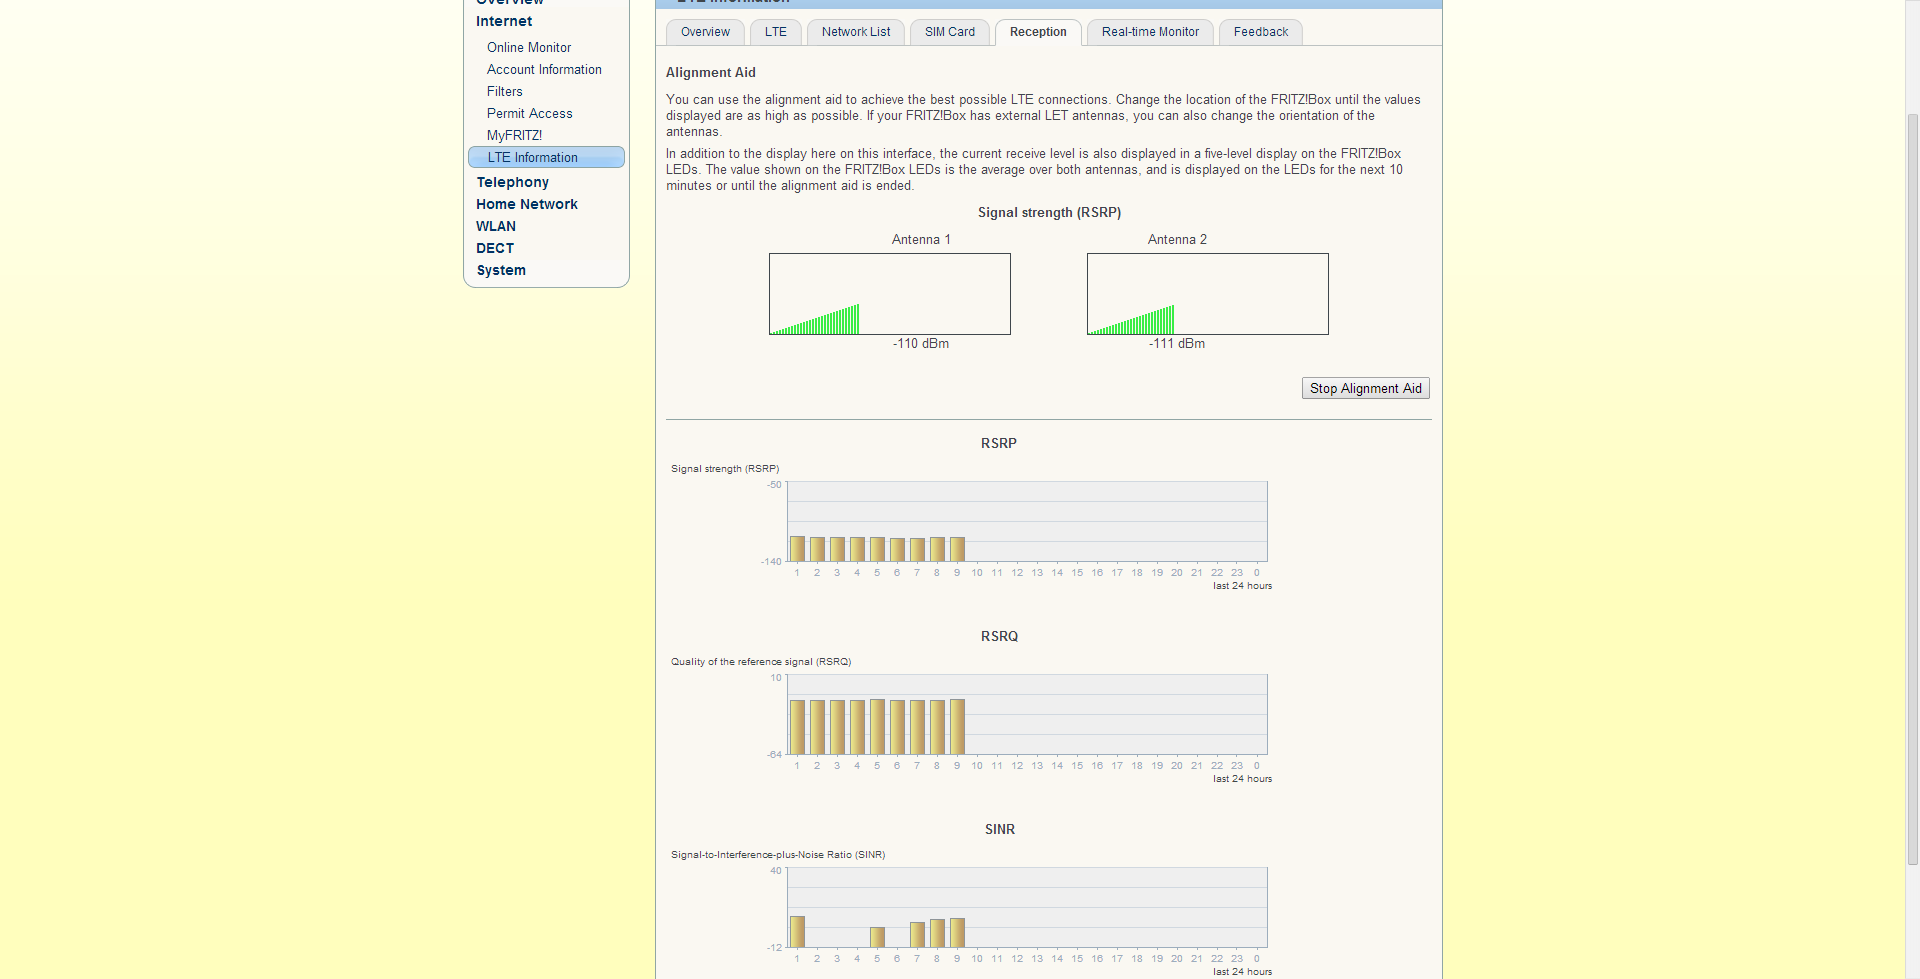Select the SIM Card tab
This screenshot has width=1920, height=979.
tap(950, 32)
